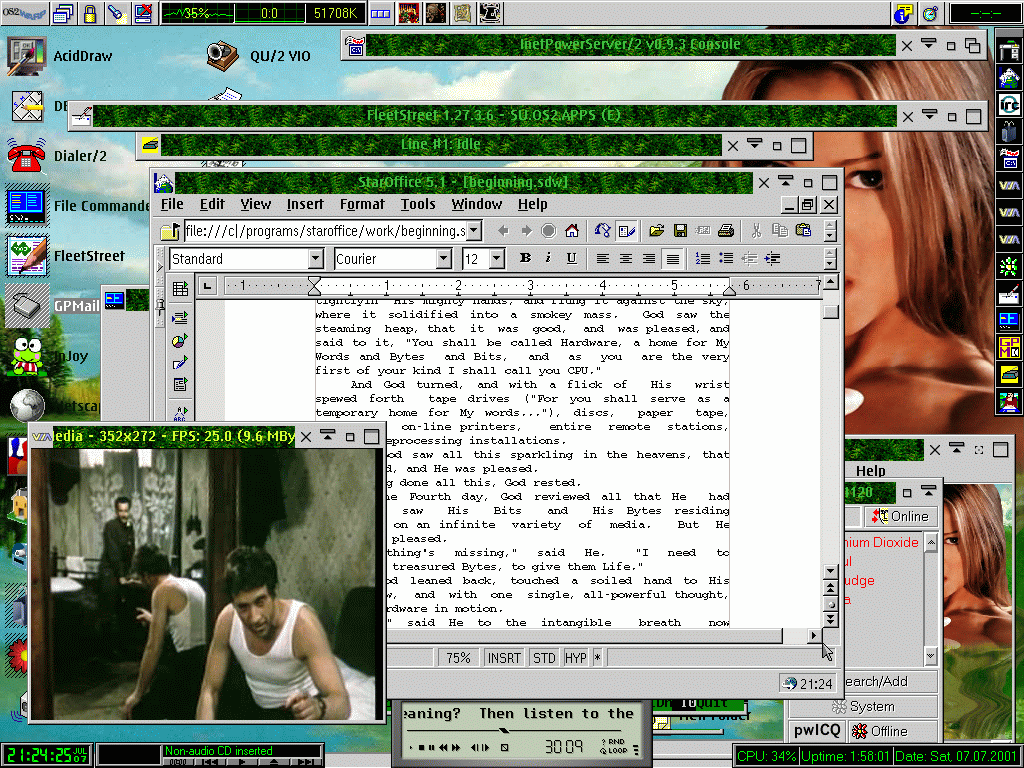Click the Search/Add button in pwICQ

[x=891, y=682]
